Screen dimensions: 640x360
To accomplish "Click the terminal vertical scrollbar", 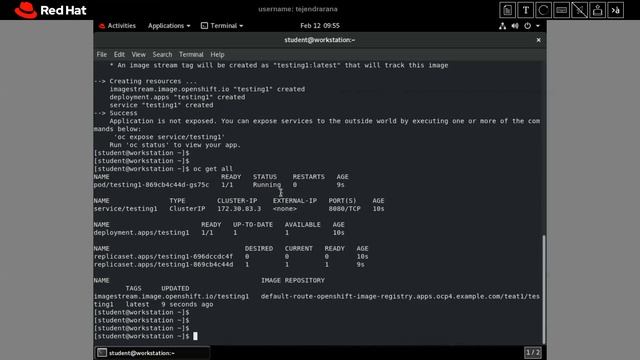I will (x=544, y=289).
